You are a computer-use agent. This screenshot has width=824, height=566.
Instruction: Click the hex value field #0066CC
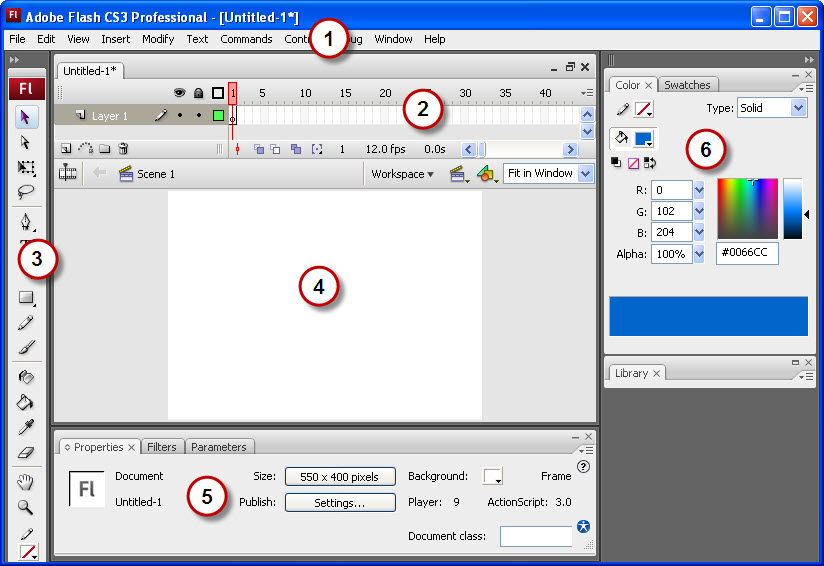click(747, 253)
